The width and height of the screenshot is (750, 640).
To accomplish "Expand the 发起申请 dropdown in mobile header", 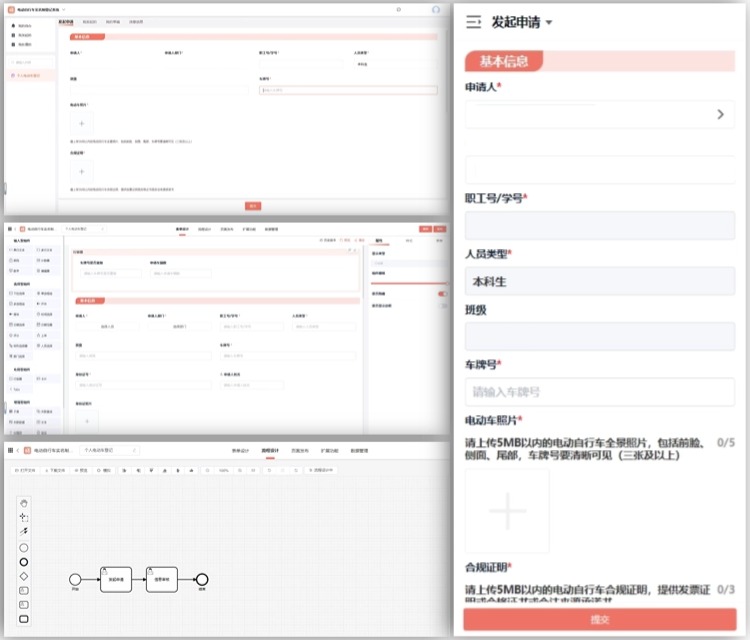I will pos(548,23).
